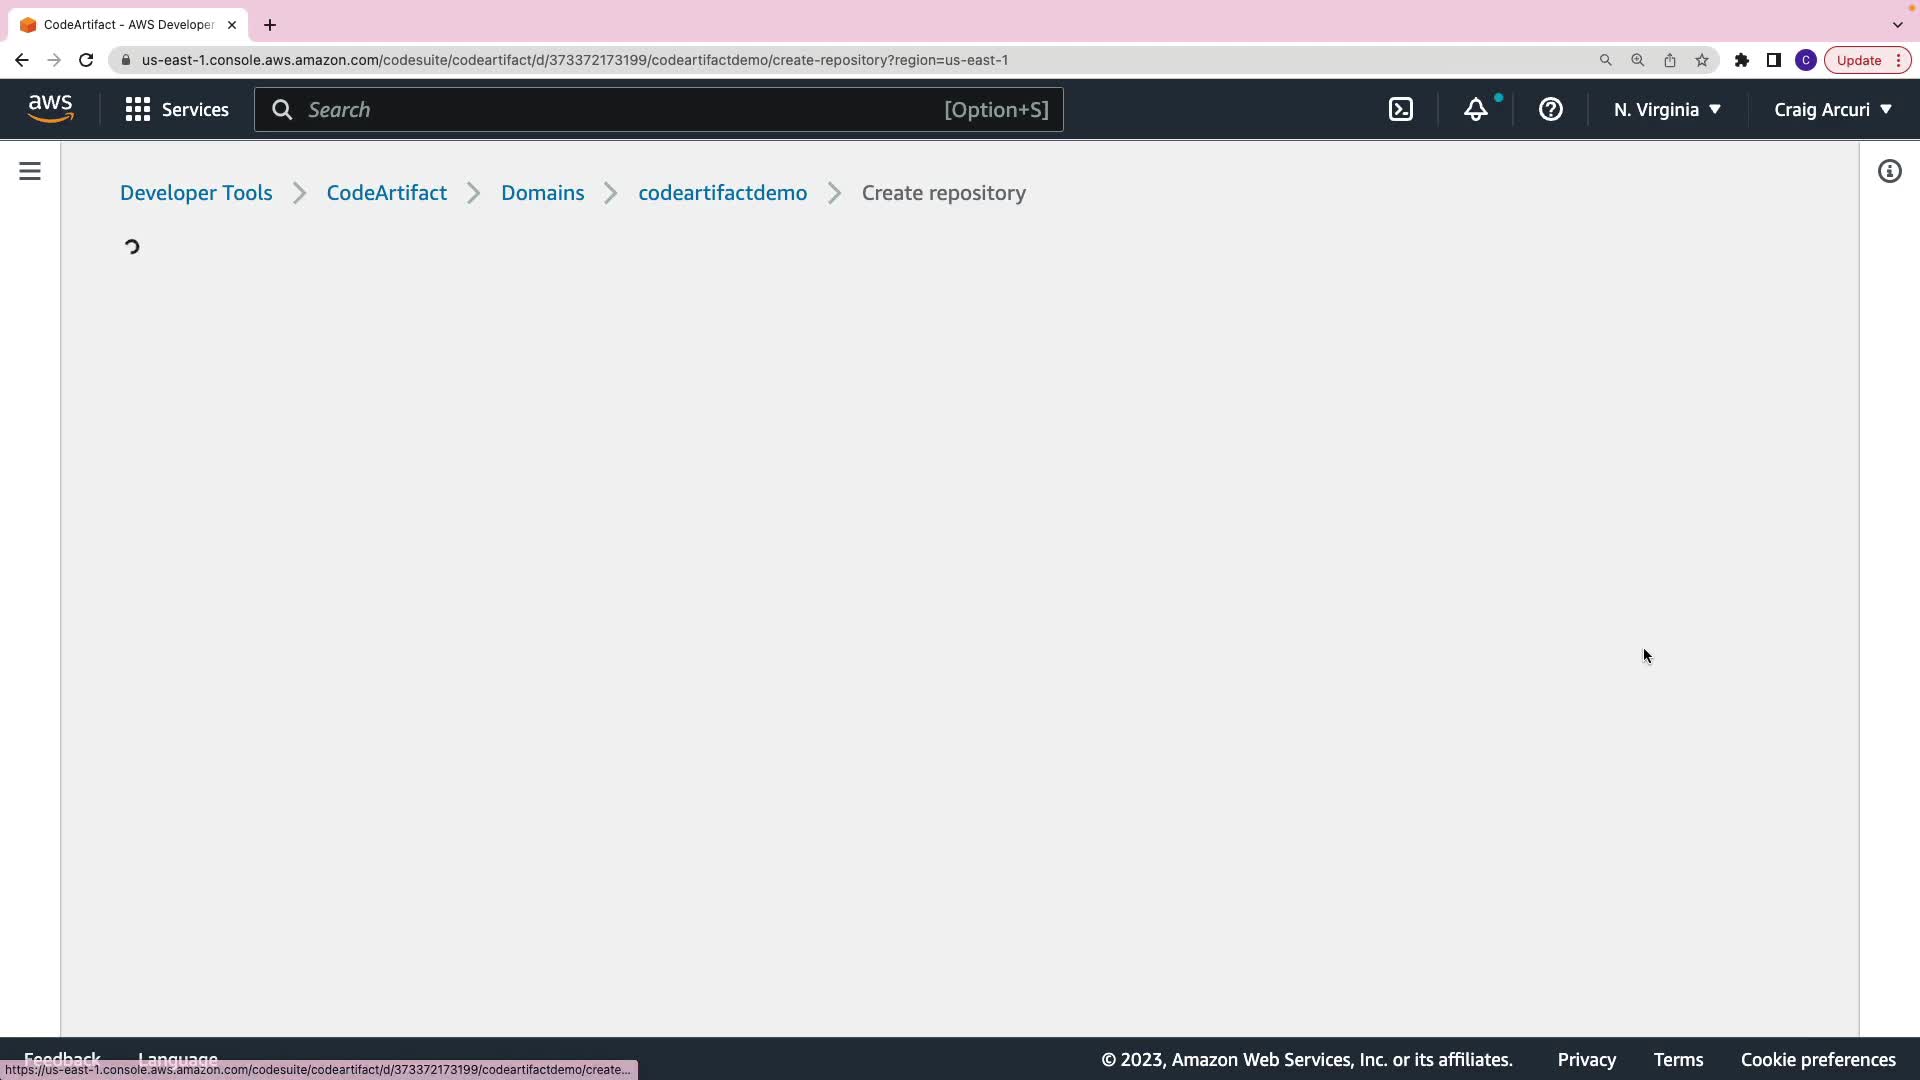The height and width of the screenshot is (1080, 1920).
Task: Expand the N. Virginia region dropdown
Action: pos(1667,110)
